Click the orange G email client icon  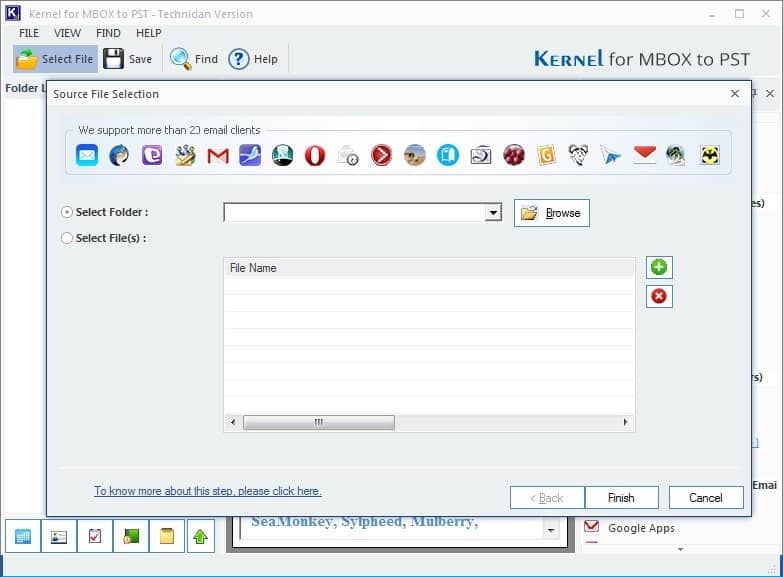(546, 155)
